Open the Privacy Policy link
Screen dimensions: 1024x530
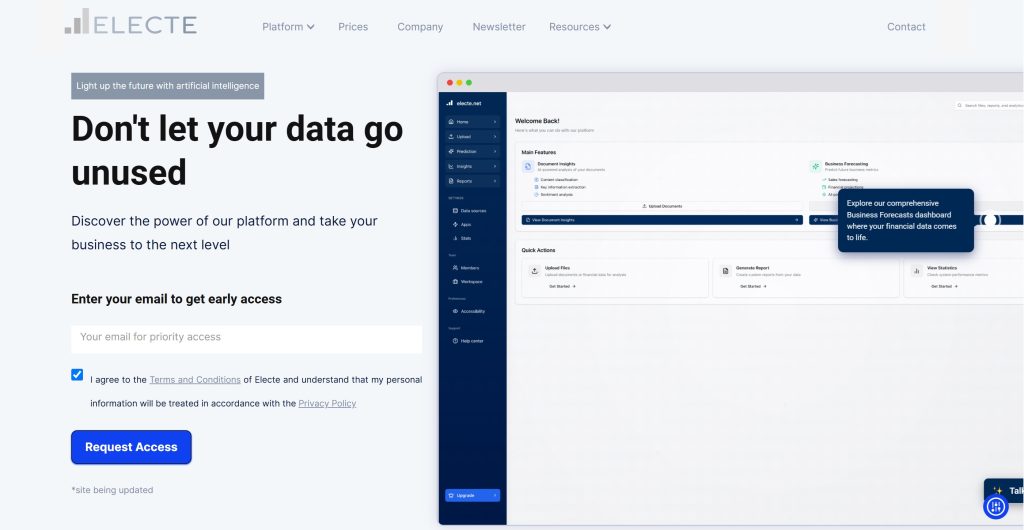[327, 404]
